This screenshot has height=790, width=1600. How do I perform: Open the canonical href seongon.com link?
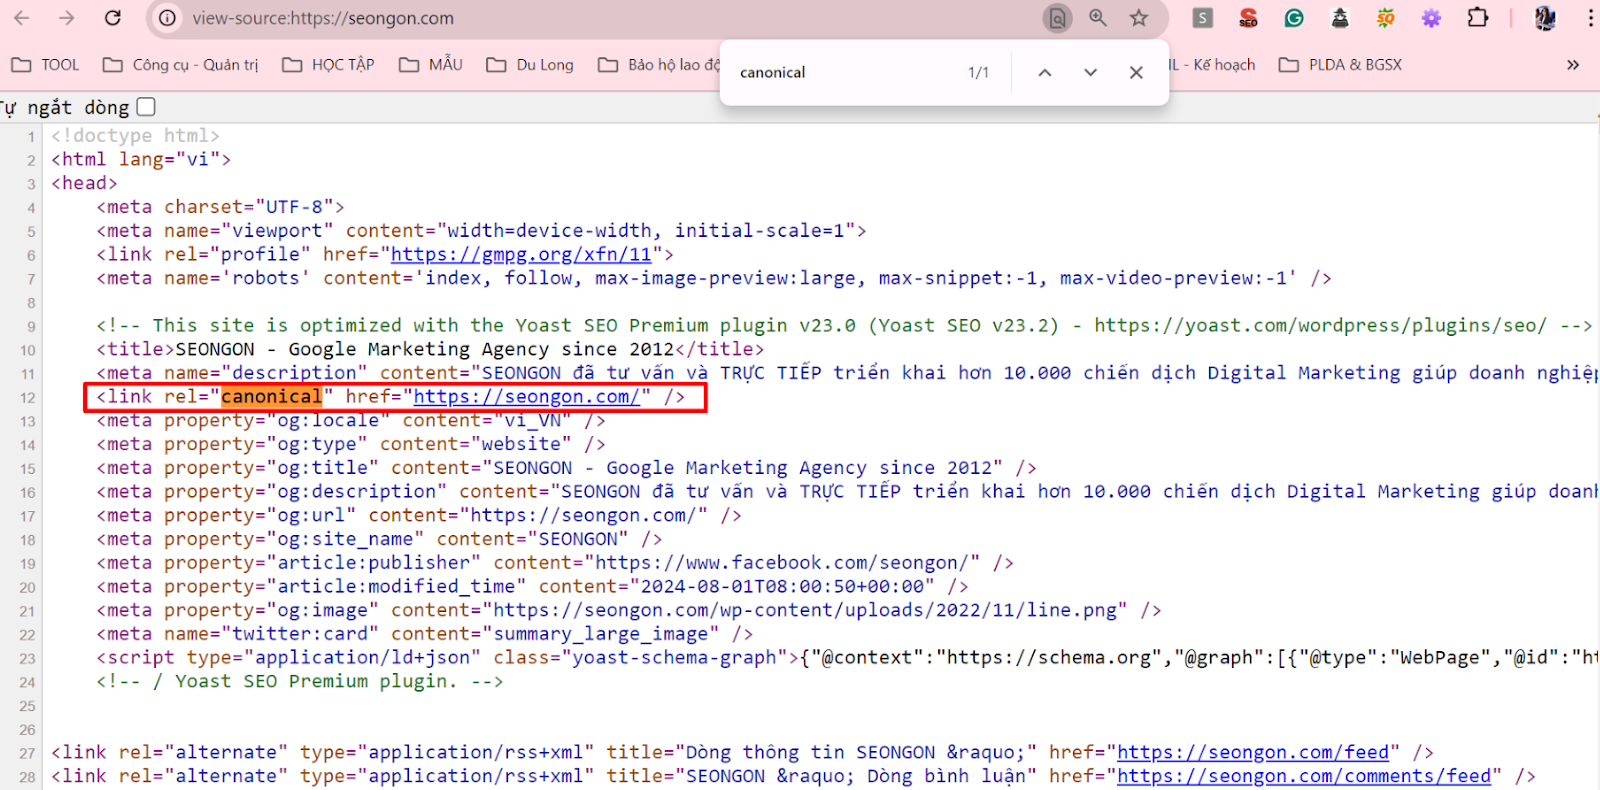[x=527, y=397]
